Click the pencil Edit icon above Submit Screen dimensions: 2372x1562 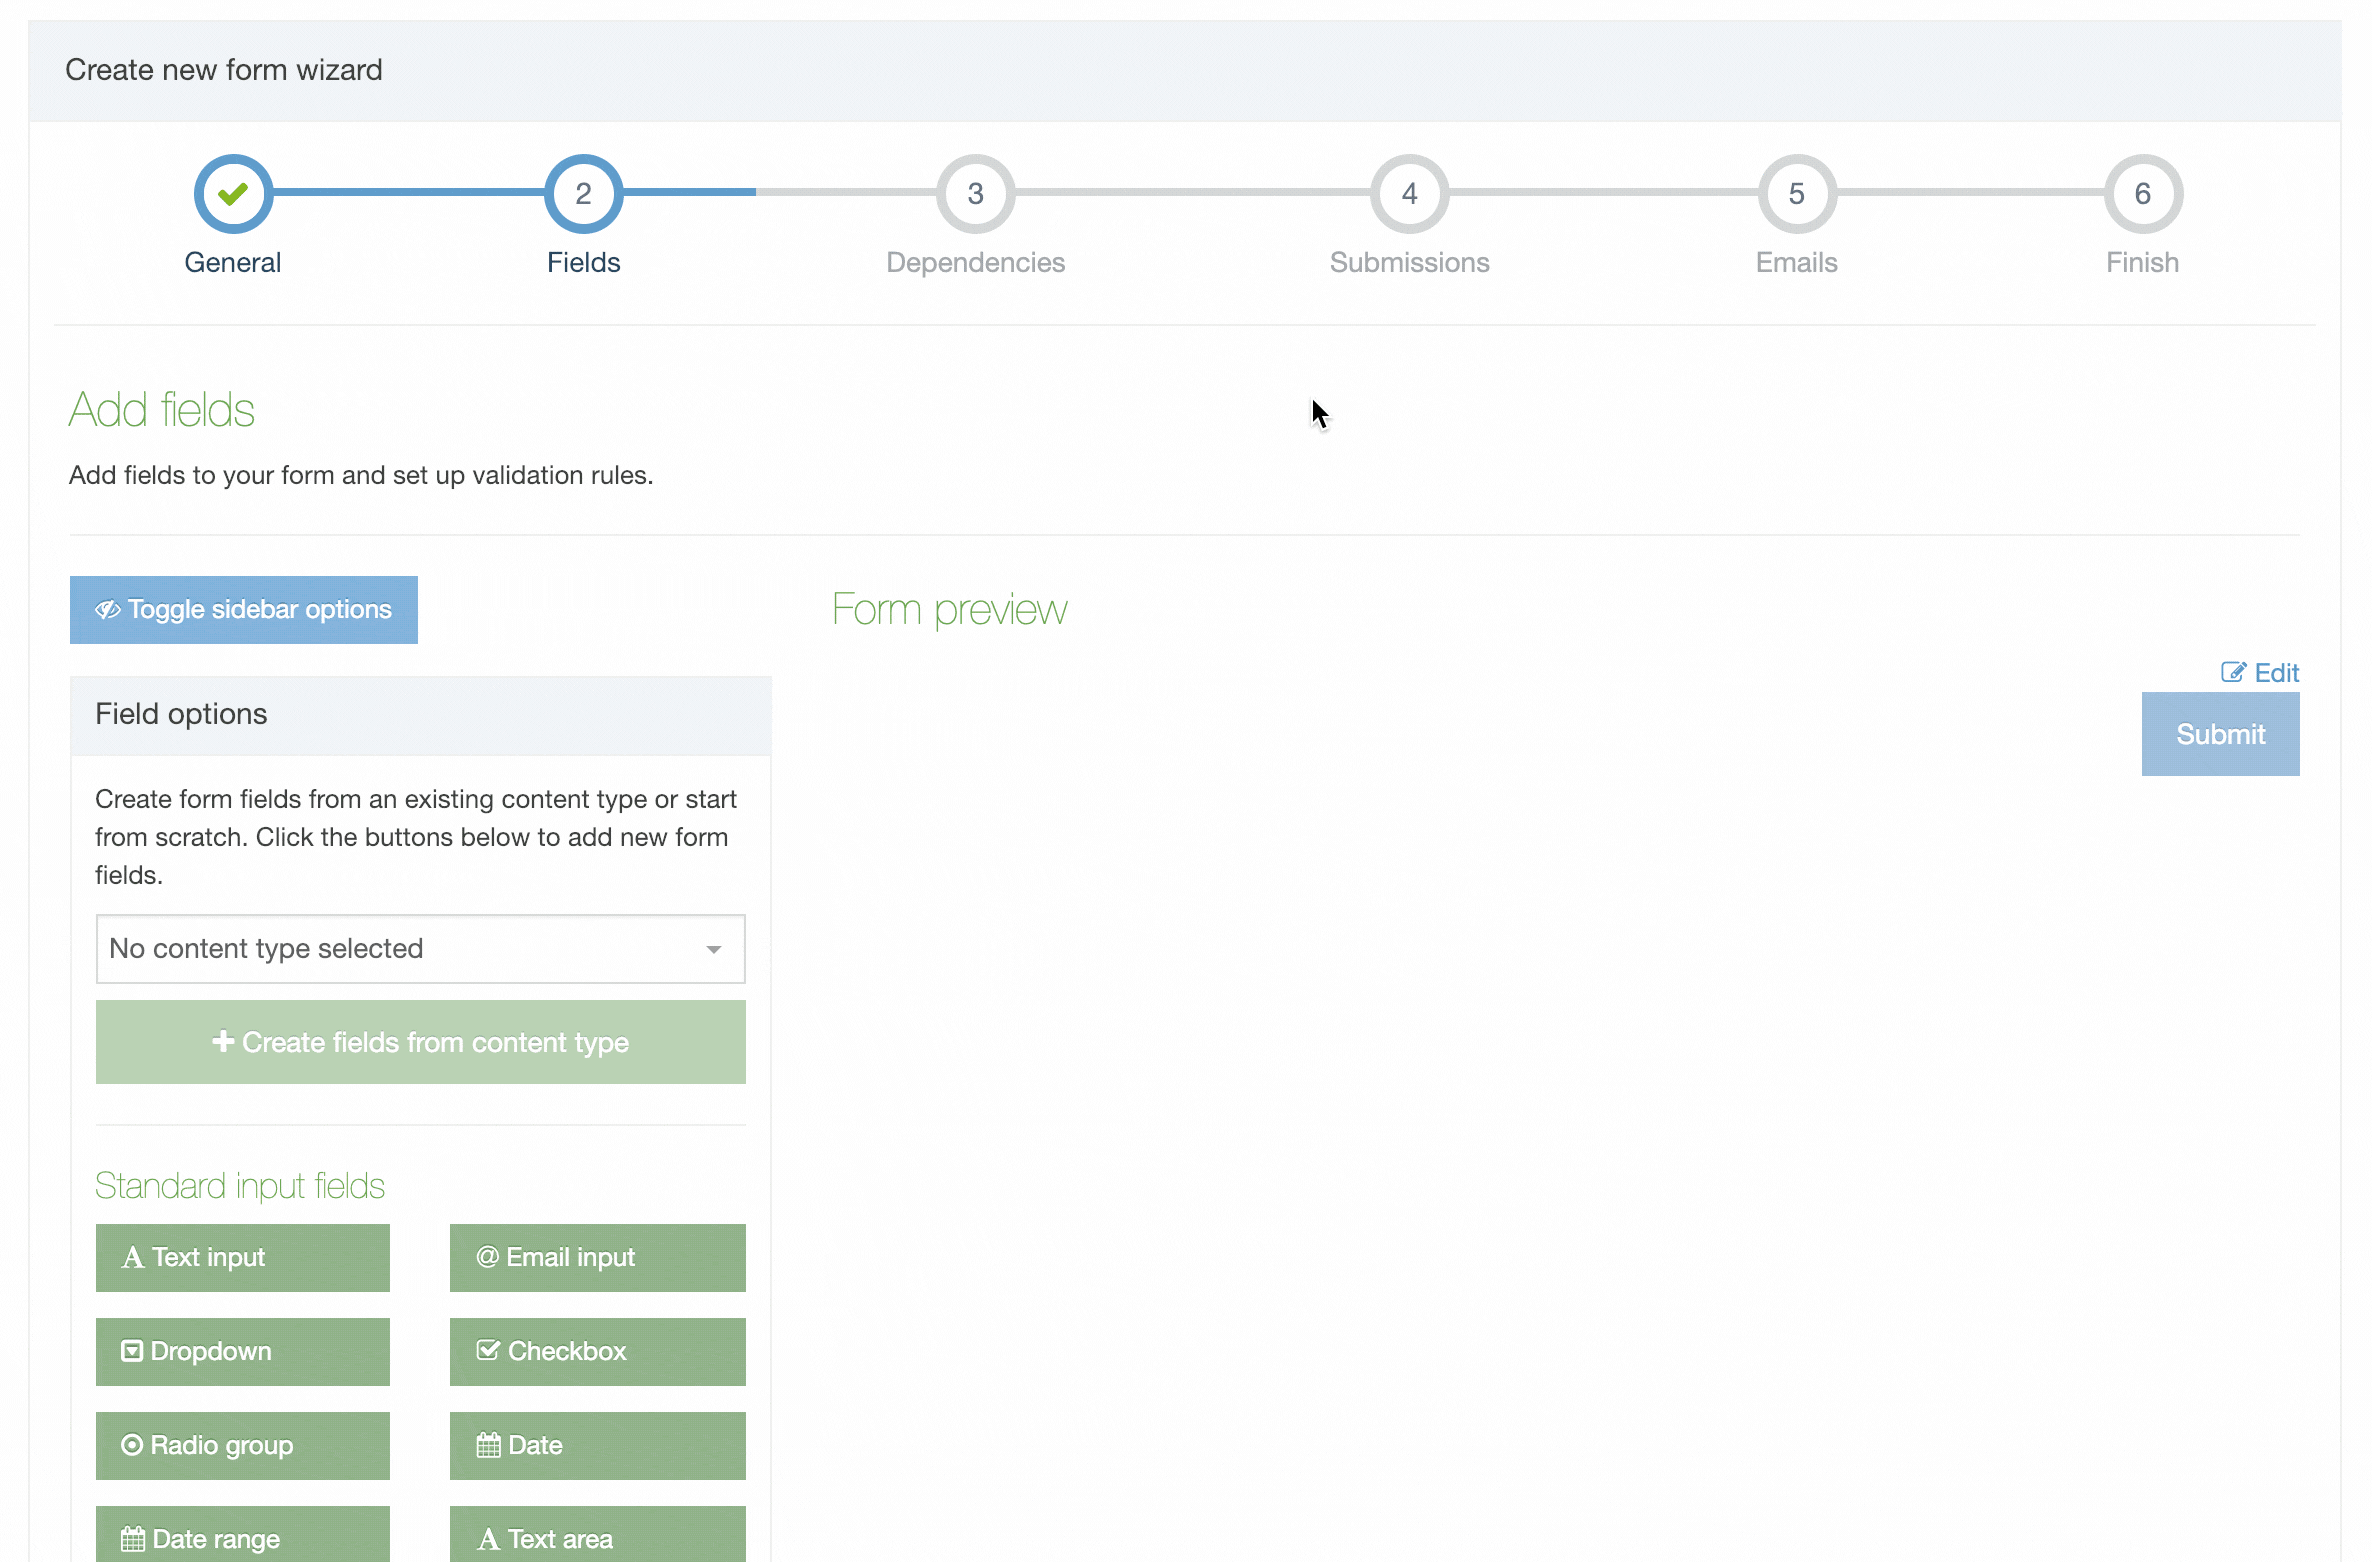coord(2233,672)
